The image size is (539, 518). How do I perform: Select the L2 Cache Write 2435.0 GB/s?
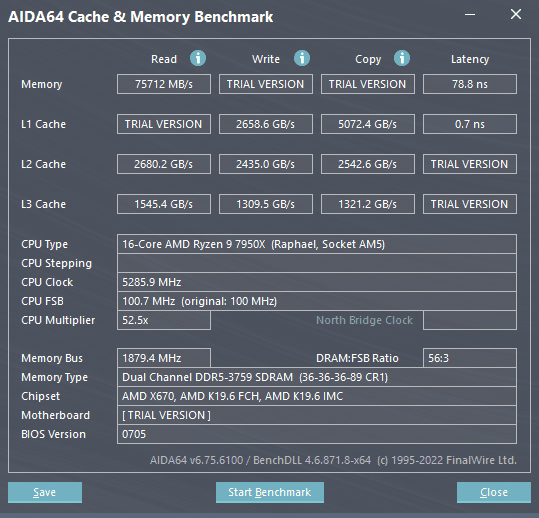click(x=266, y=164)
